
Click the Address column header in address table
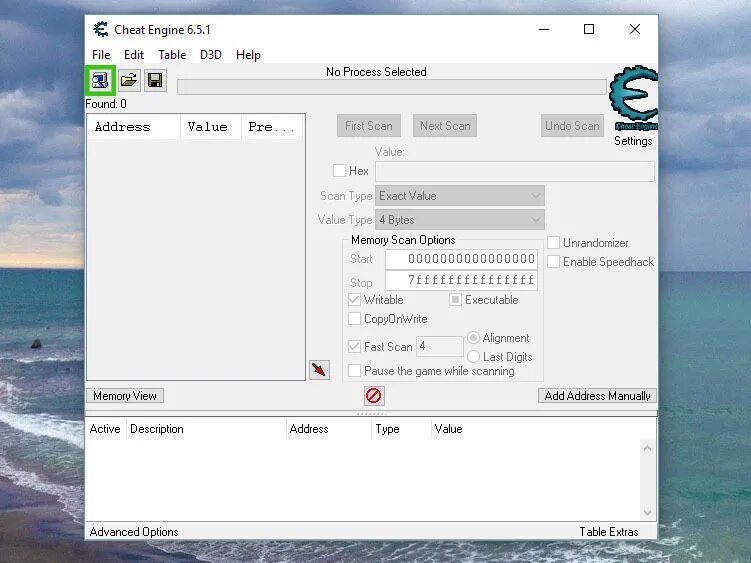[329, 429]
